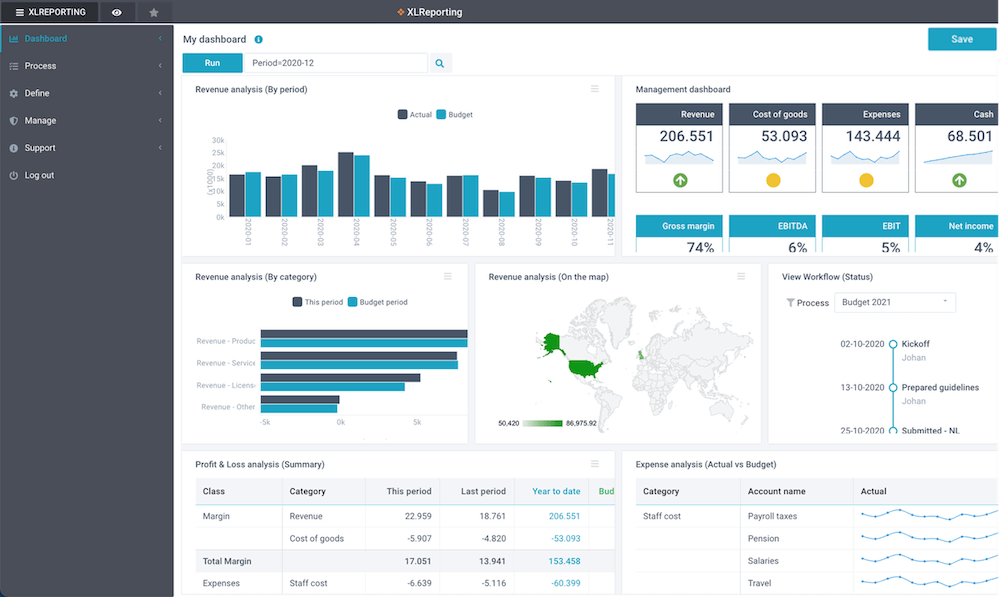The image size is (1000, 597).
Task: Click the Revenue green up-arrow indicator
Action: 680,181
